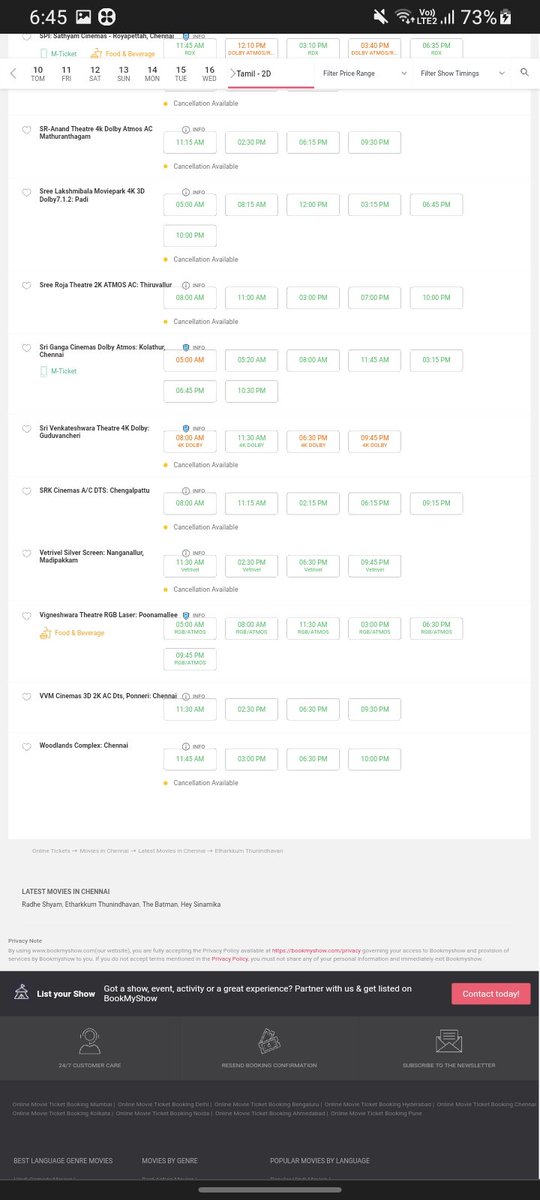
Task: Book 02:30 PM show at VVM Cinemas
Action: coord(251,708)
